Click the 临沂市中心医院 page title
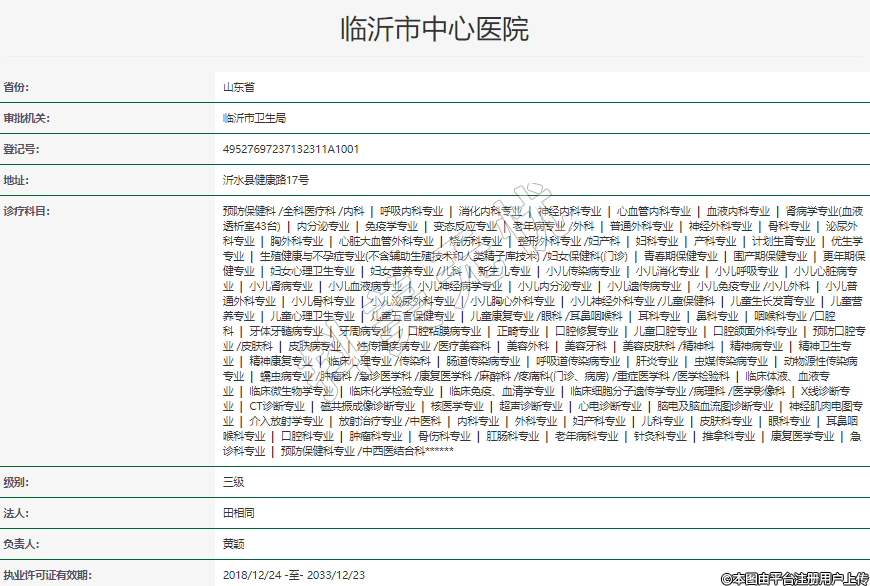This screenshot has height=586, width=870. pyautogui.click(x=435, y=28)
